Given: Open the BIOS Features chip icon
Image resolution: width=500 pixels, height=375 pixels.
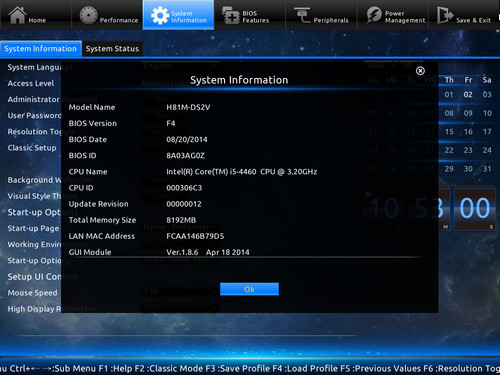Looking at the screenshot, I should [231, 16].
